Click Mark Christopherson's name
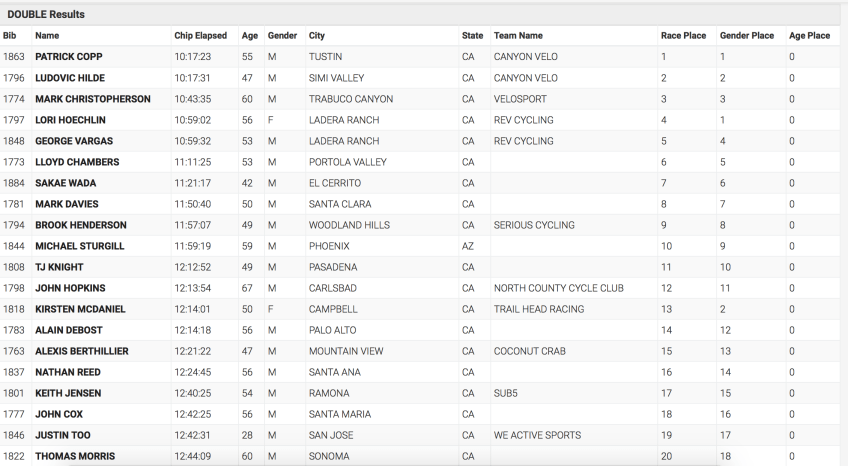This screenshot has height=466, width=848. click(x=92, y=99)
